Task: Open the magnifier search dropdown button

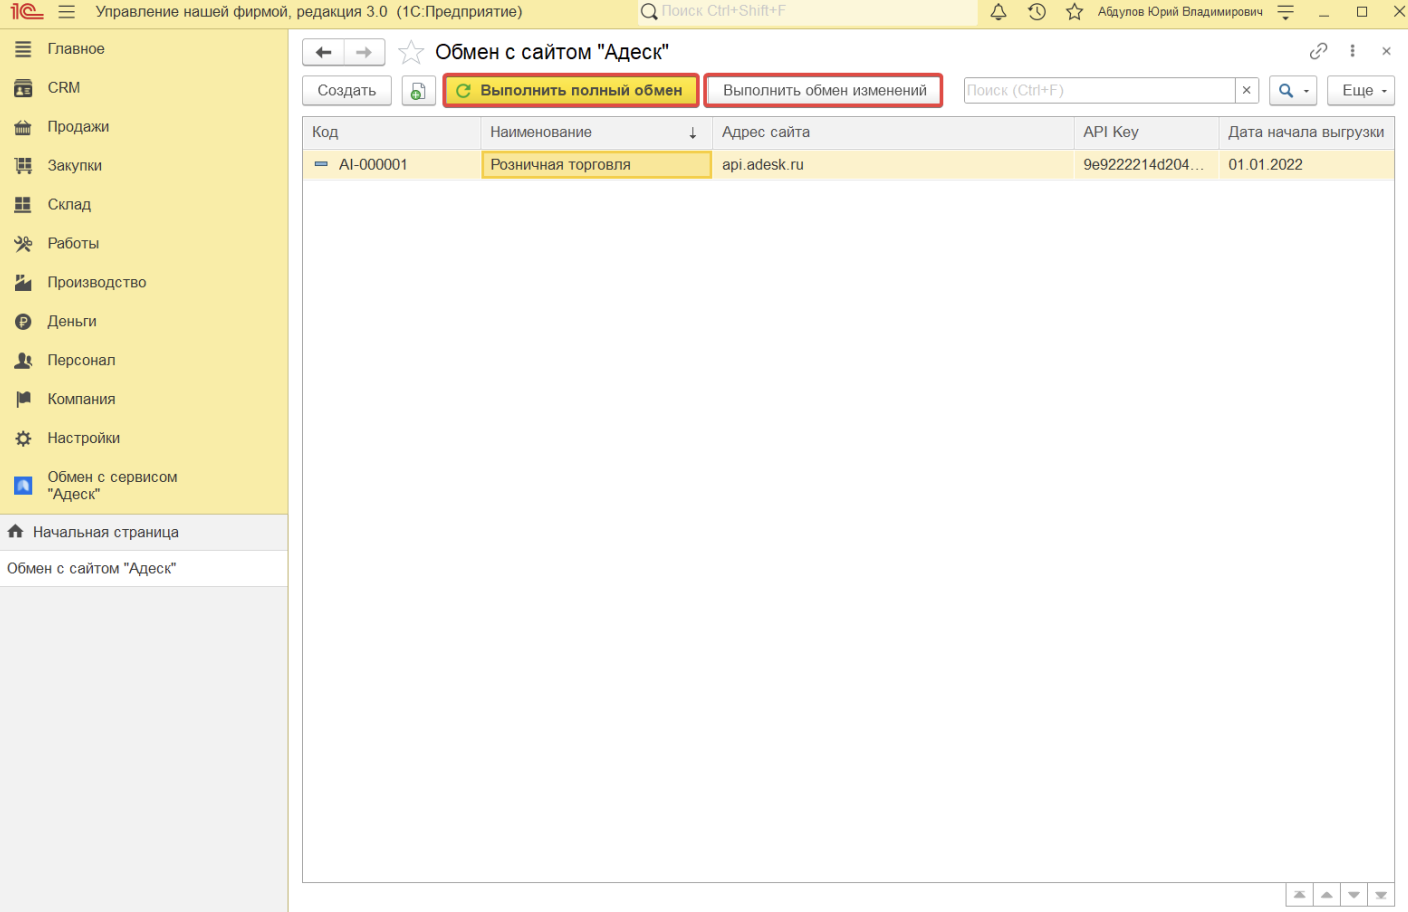Action: (1293, 90)
